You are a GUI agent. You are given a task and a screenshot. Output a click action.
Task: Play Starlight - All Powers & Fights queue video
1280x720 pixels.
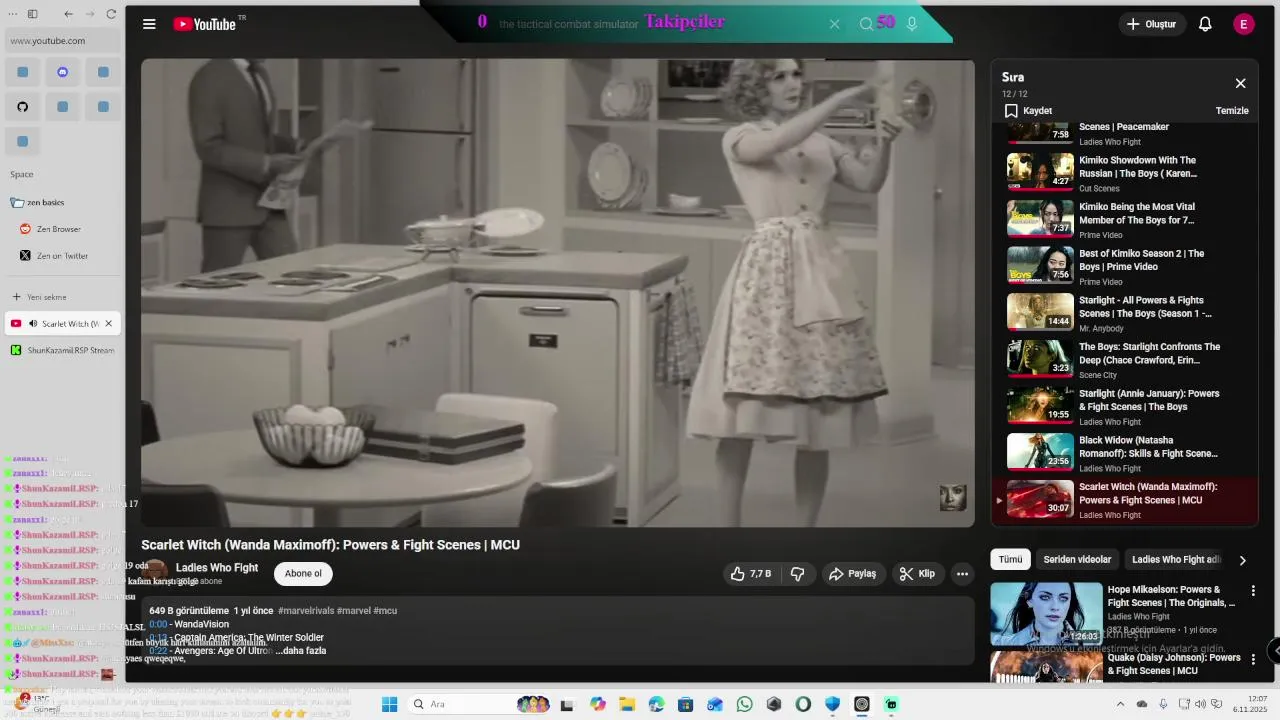pos(1127,312)
